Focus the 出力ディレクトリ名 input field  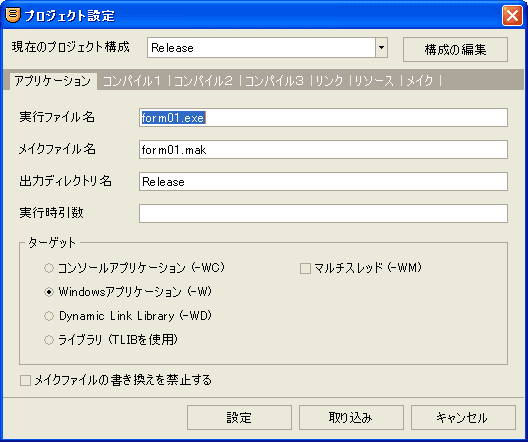pos(323,181)
